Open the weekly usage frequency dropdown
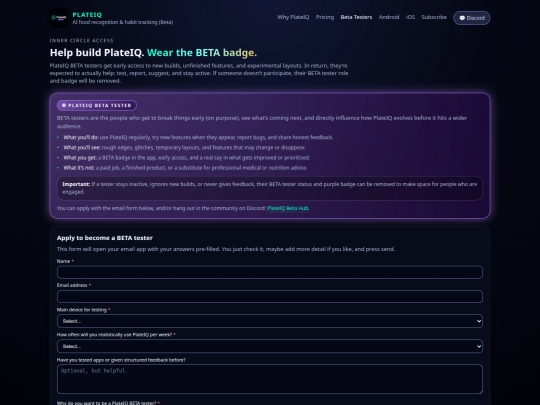The height and width of the screenshot is (405, 540). pyautogui.click(x=270, y=346)
